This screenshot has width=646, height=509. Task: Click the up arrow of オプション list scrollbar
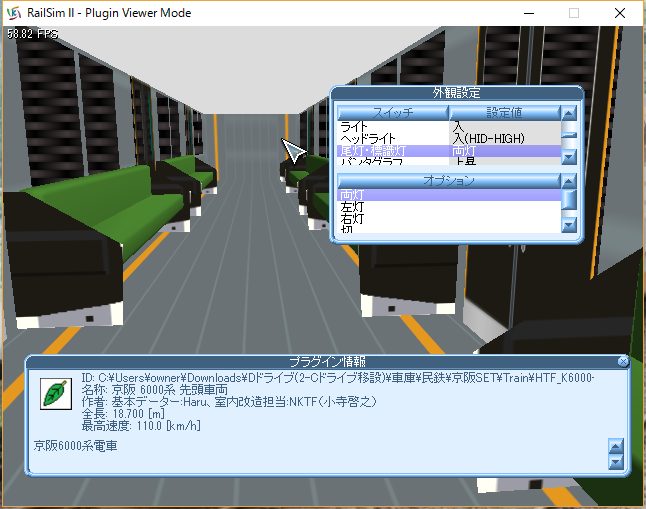click(569, 181)
